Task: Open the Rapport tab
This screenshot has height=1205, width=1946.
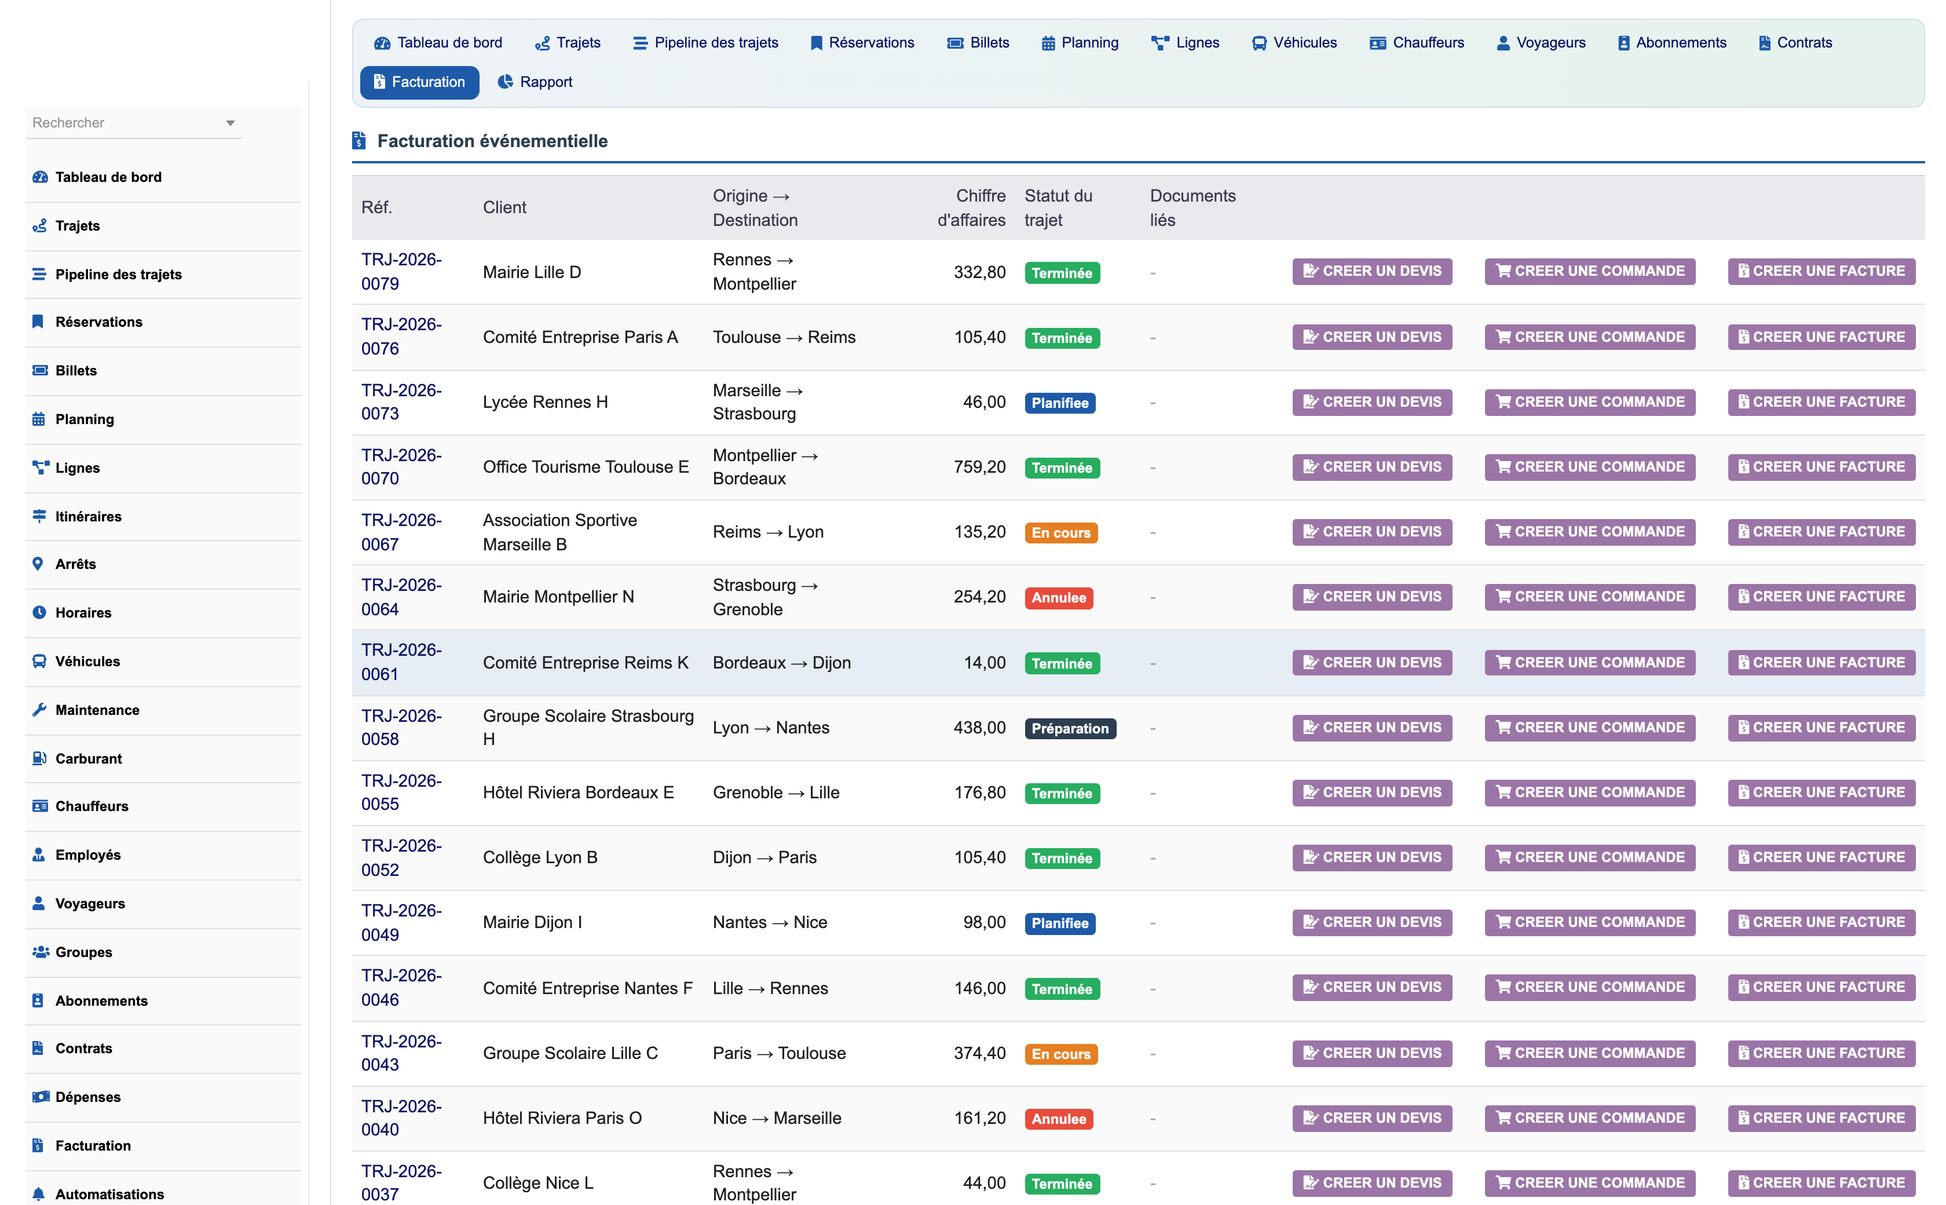Action: tap(535, 82)
